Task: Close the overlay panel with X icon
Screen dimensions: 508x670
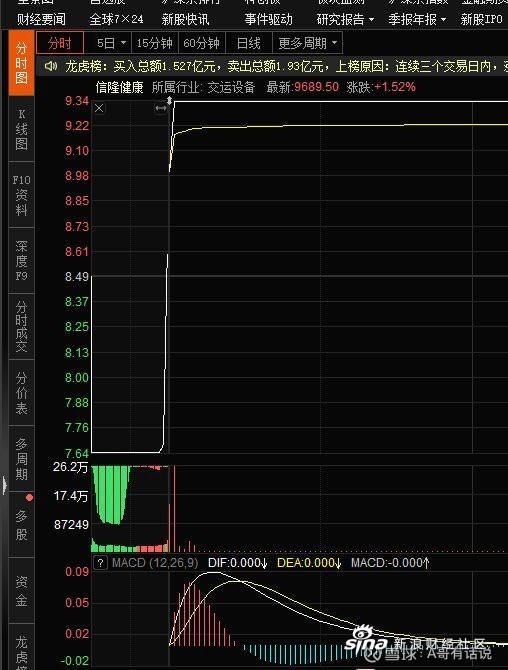Action: pyautogui.click(x=99, y=108)
